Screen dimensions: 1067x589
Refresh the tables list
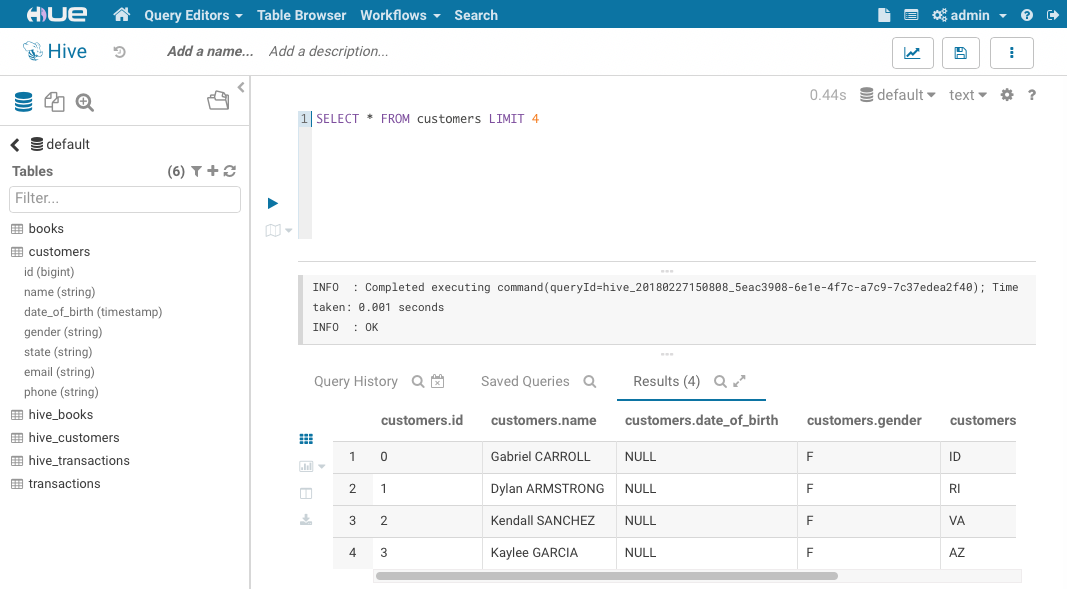click(230, 171)
